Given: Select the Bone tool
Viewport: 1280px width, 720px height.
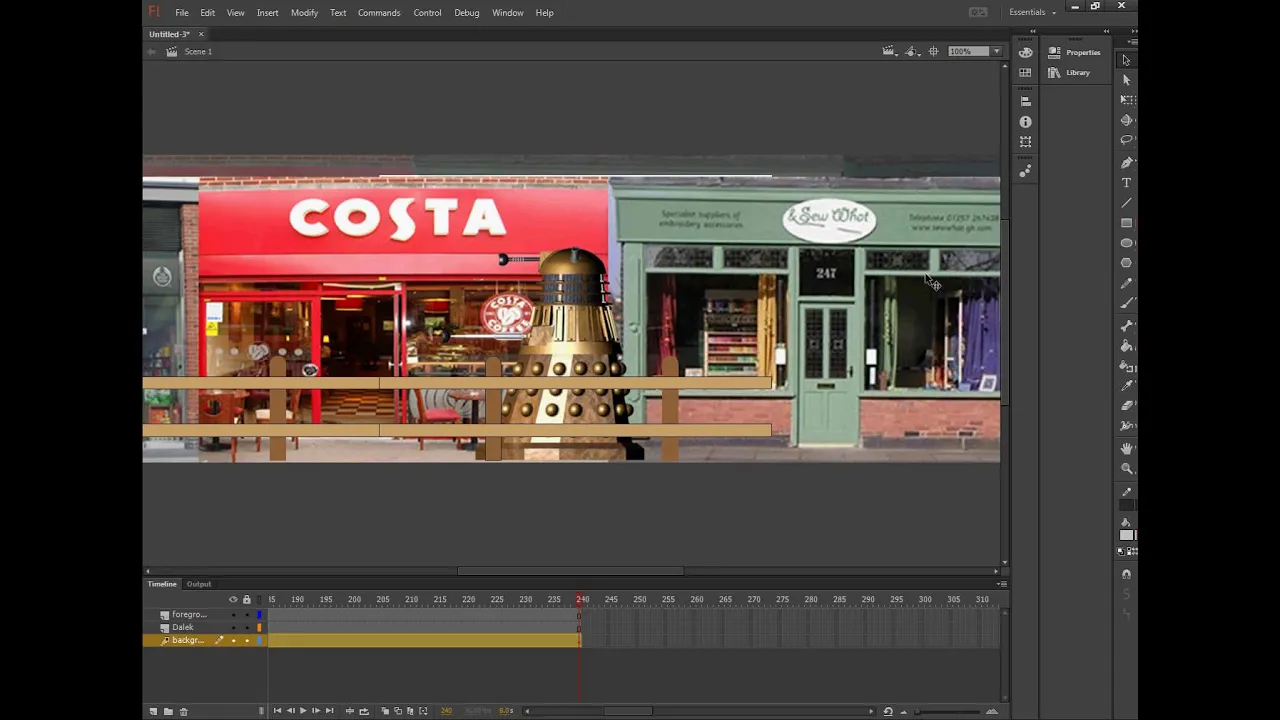Looking at the screenshot, I should 1127,326.
